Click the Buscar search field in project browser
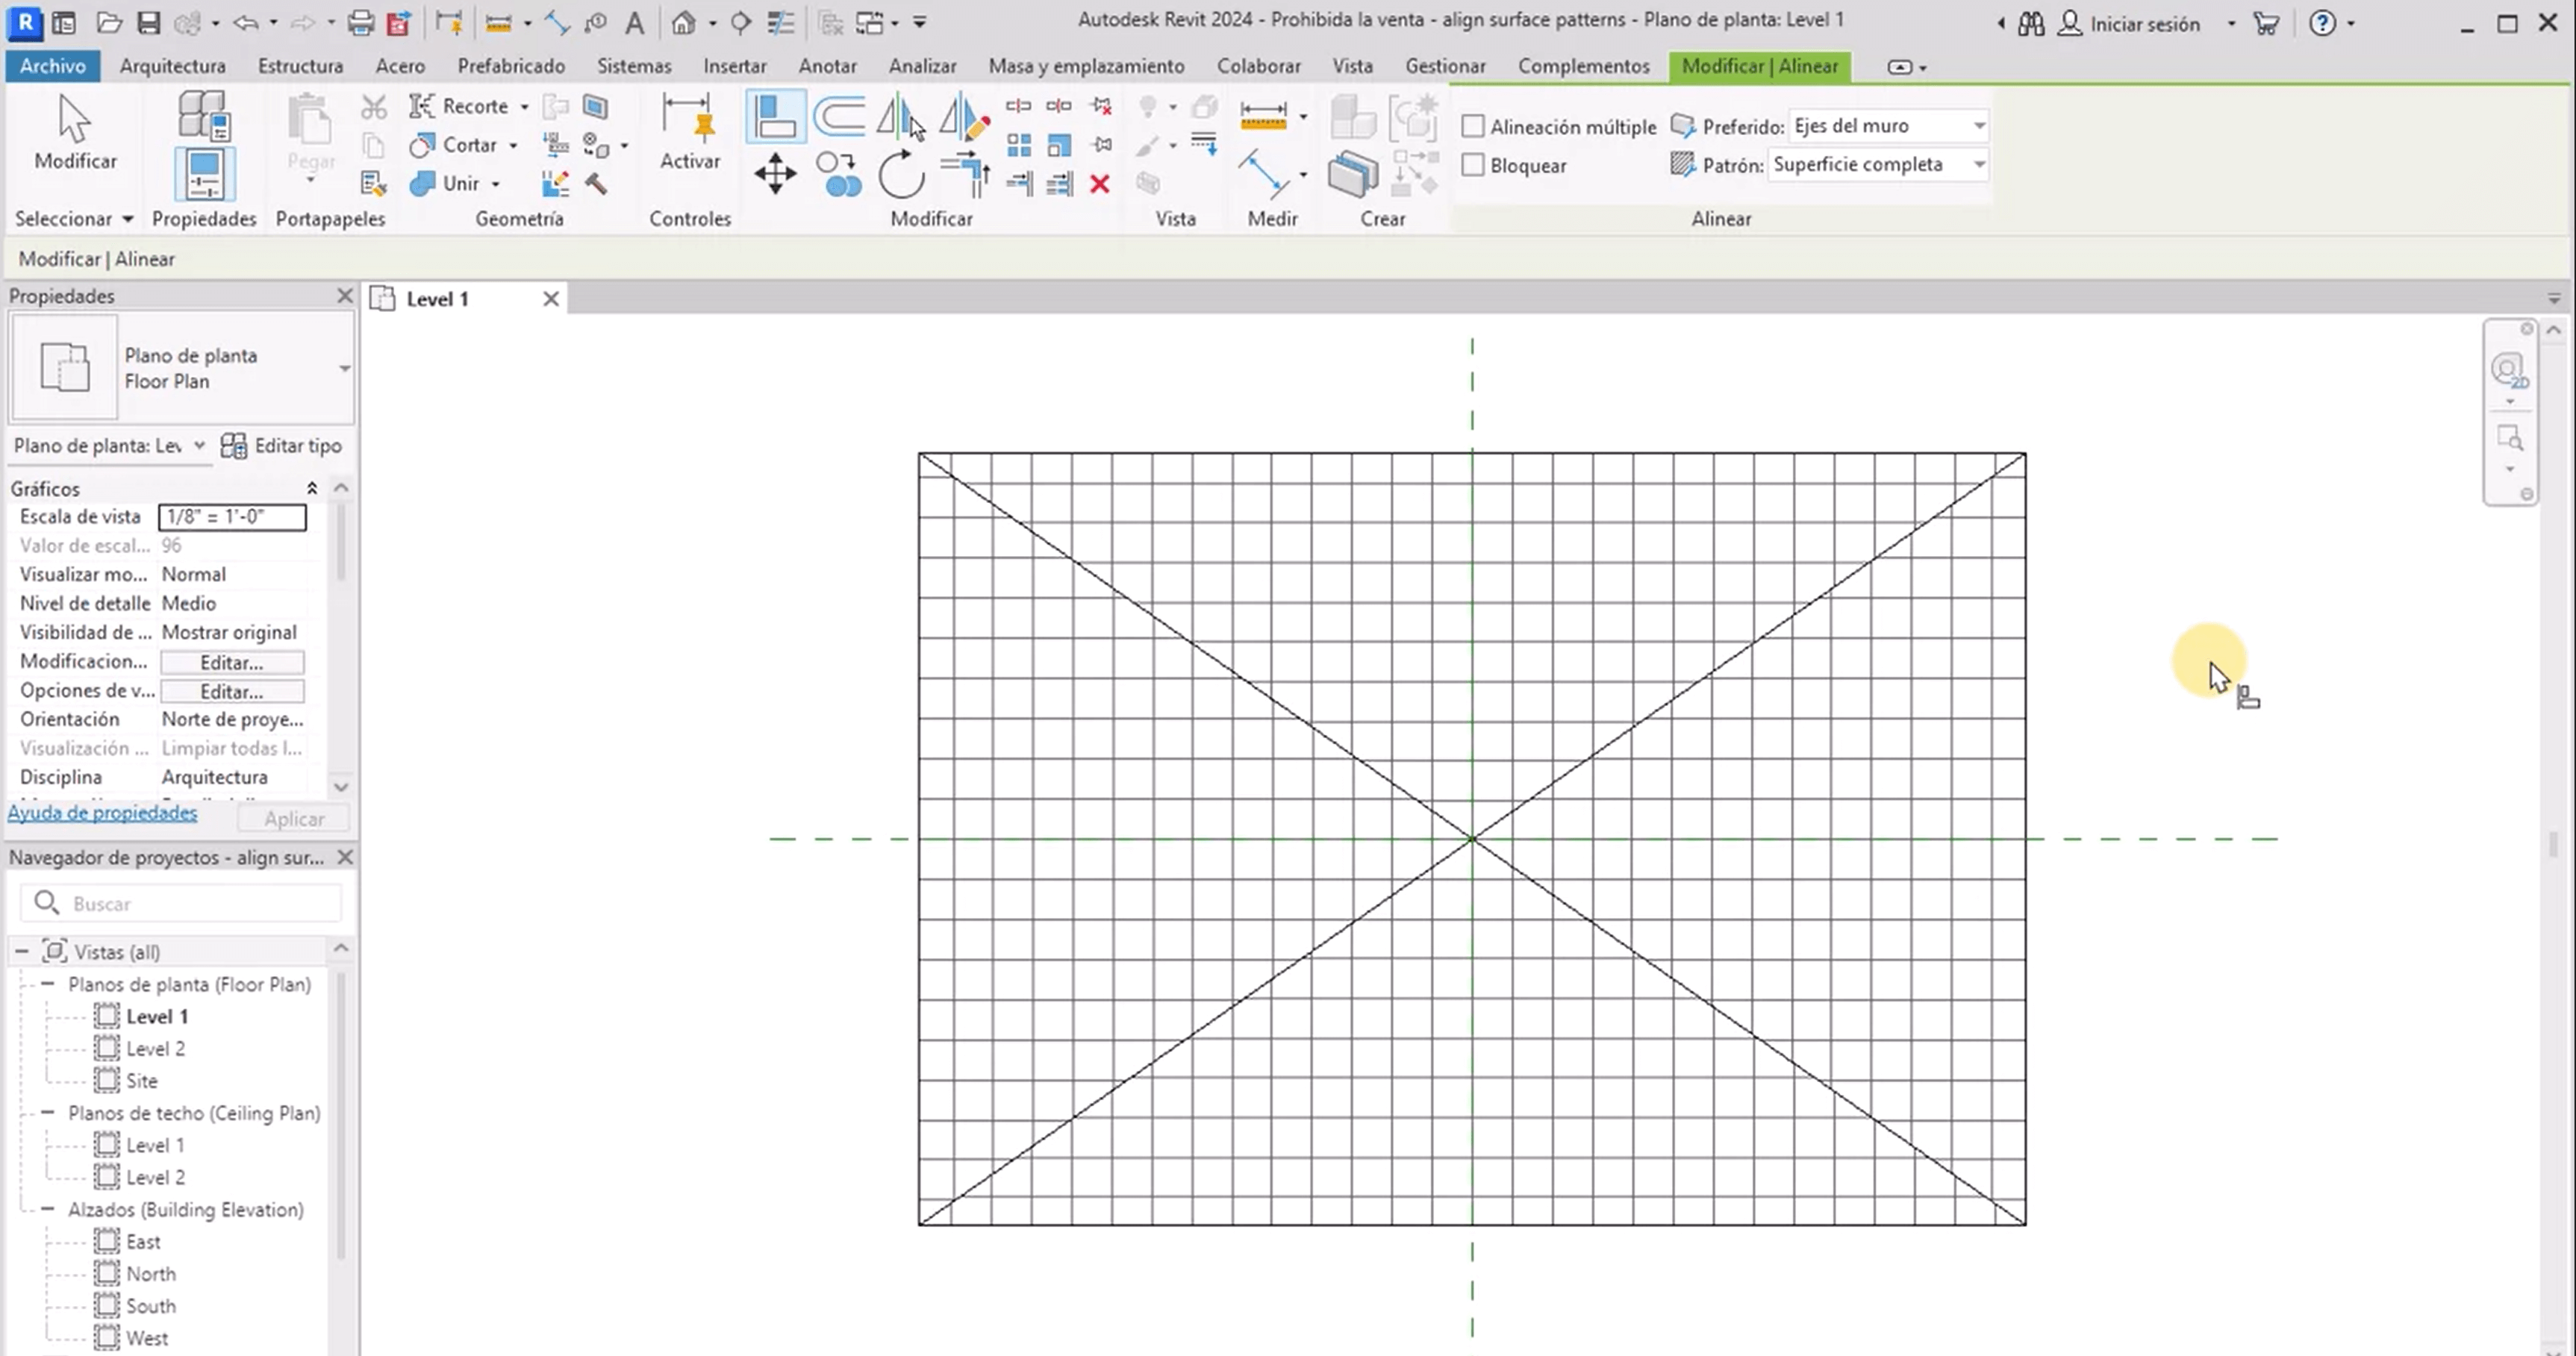2576x1356 pixels. click(x=181, y=903)
